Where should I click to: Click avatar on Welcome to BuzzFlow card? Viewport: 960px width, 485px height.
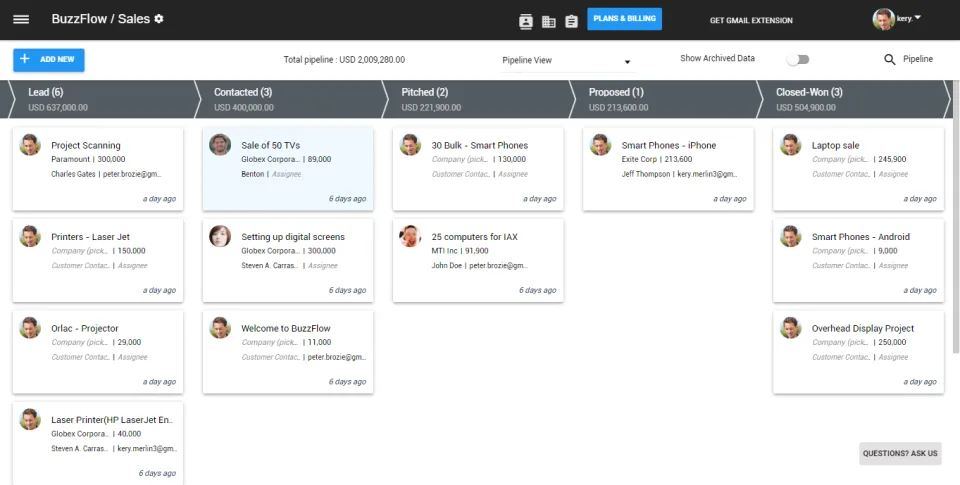(220, 328)
